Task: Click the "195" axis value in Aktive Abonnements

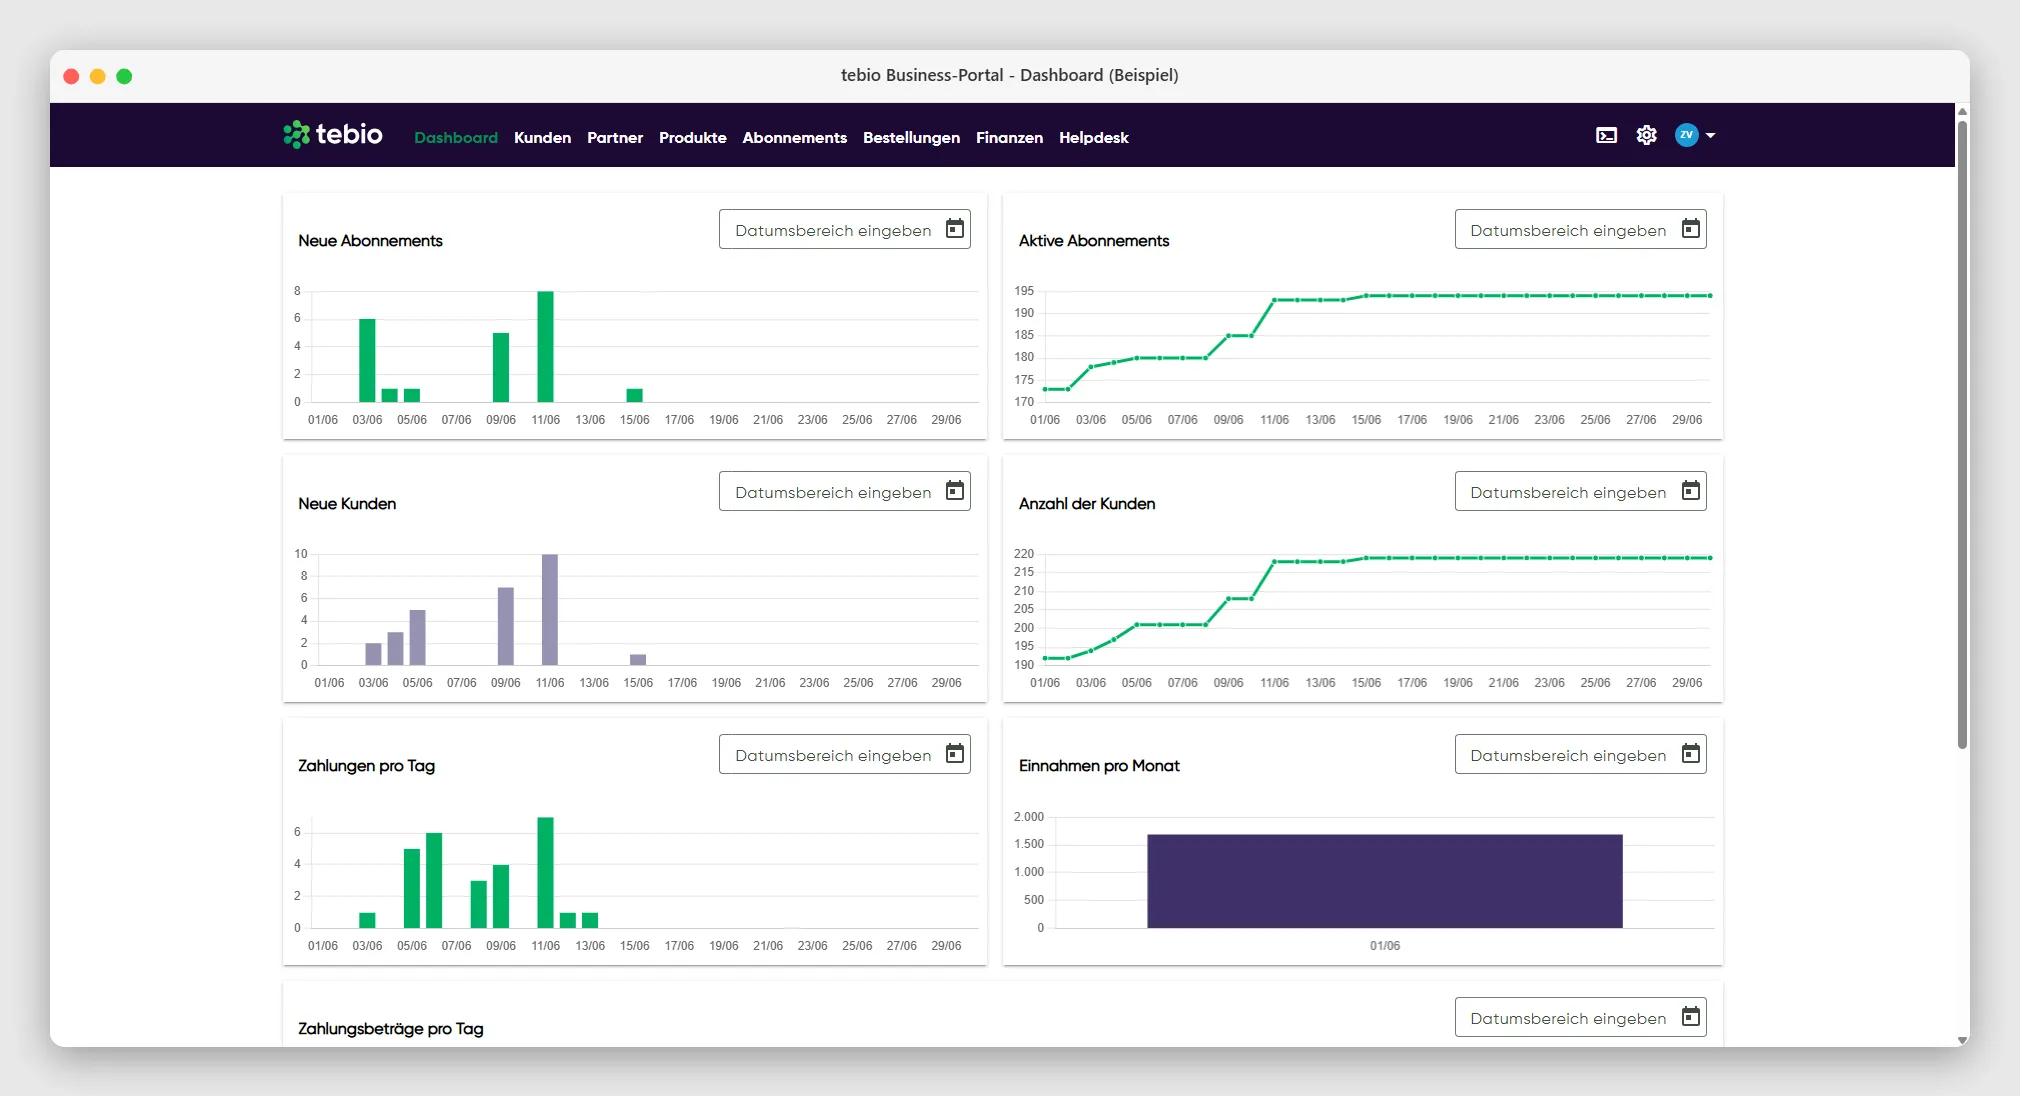Action: [x=1024, y=291]
